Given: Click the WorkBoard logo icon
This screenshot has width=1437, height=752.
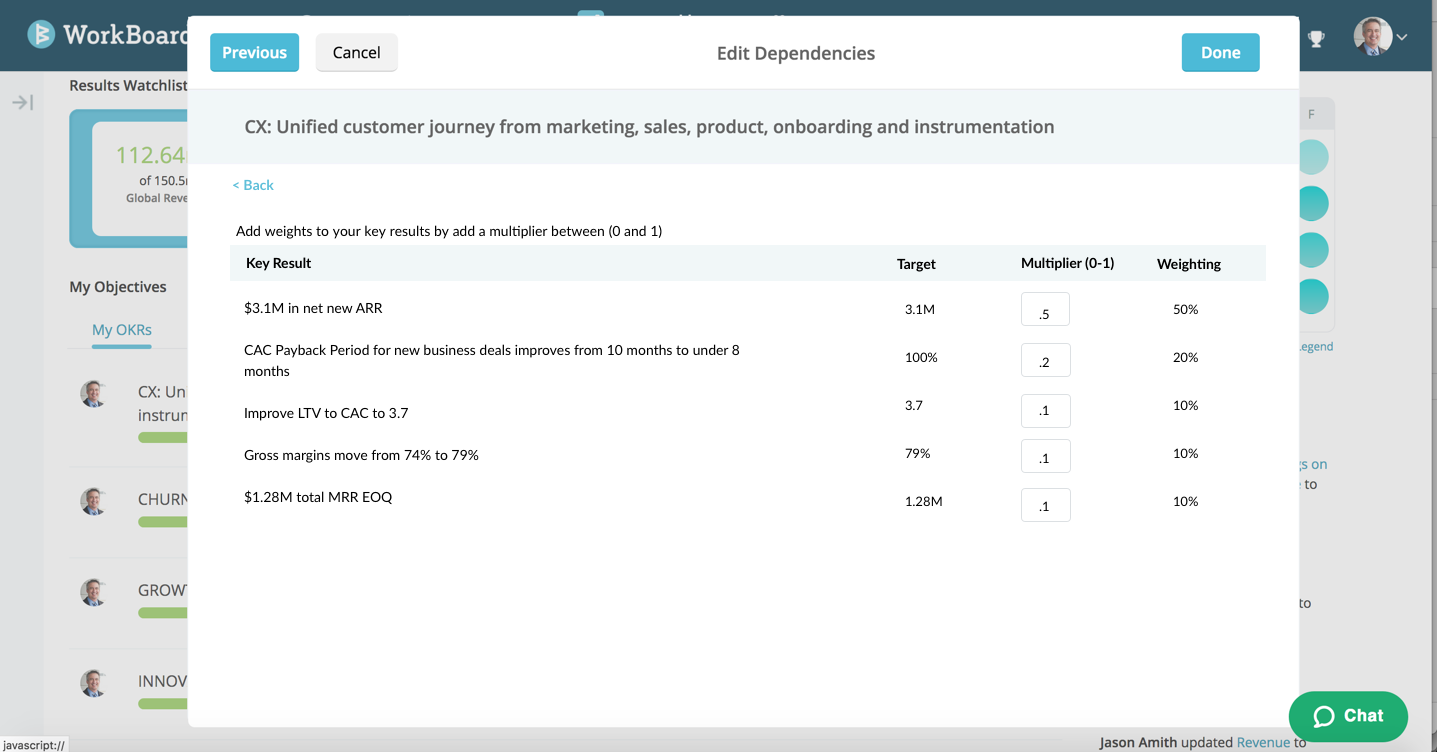Looking at the screenshot, I should coord(41,35).
